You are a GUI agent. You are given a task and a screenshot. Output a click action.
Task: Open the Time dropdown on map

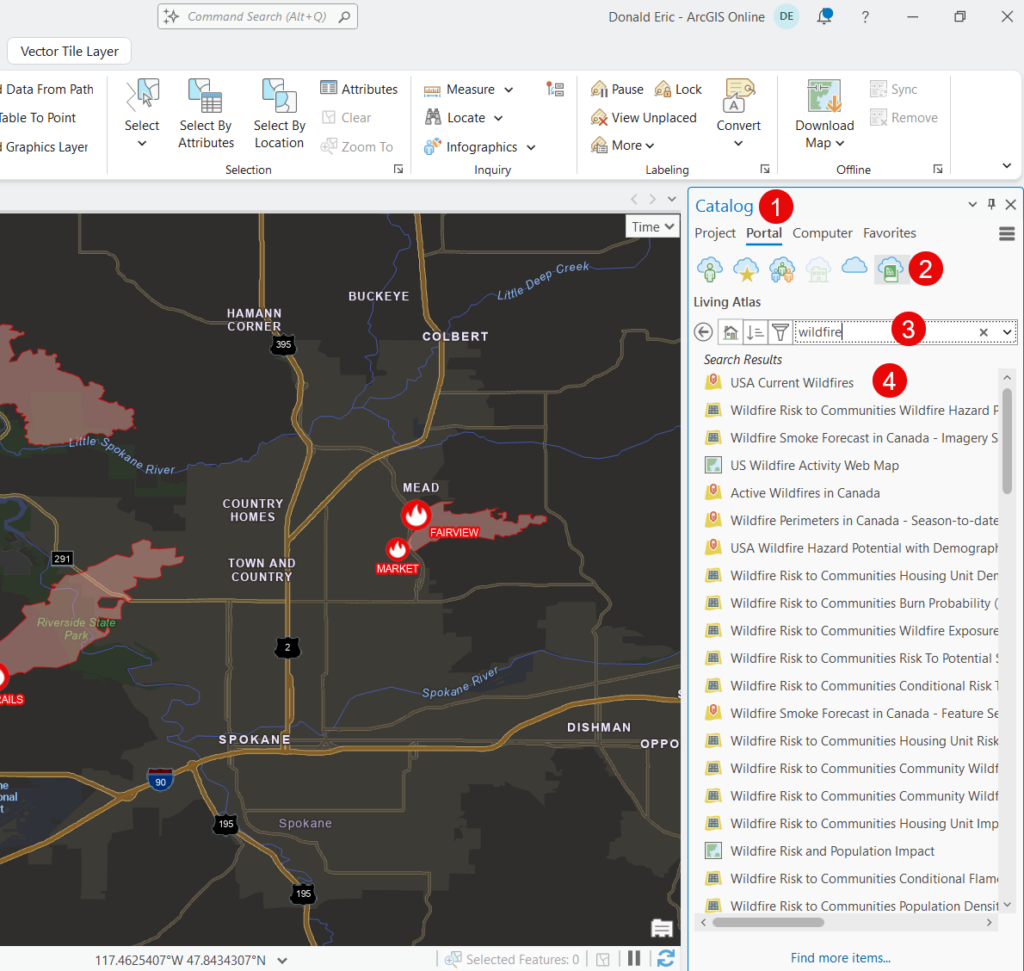tap(652, 227)
